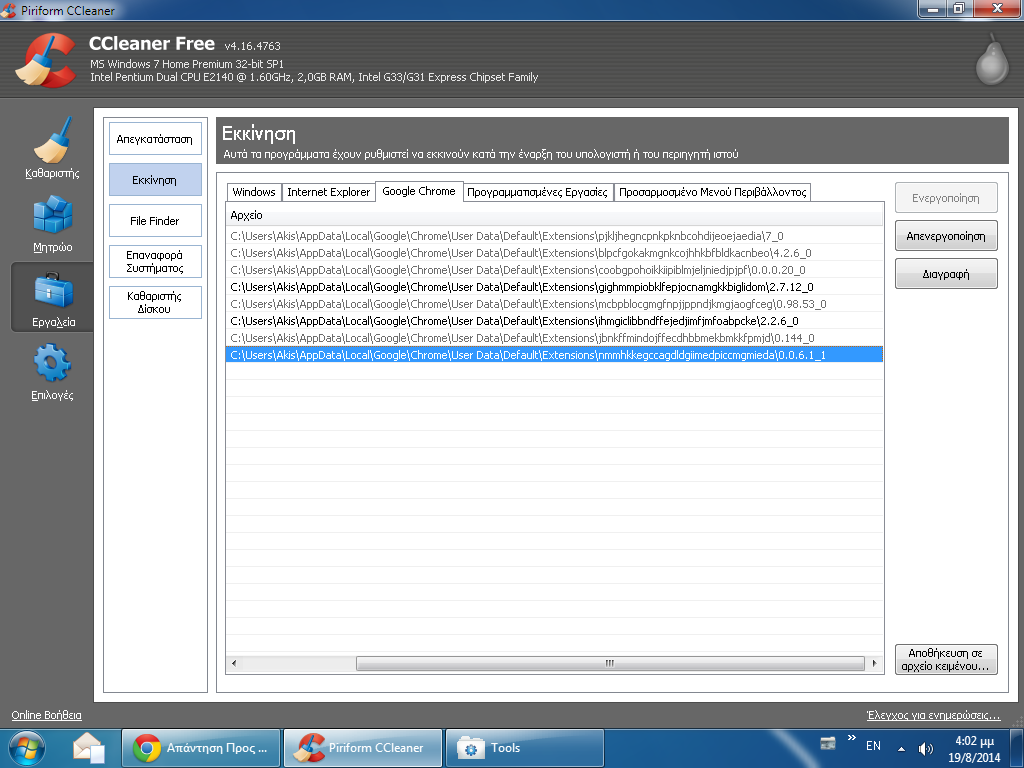The height and width of the screenshot is (768, 1024).
Task: Open the Tools taskbar window
Action: pos(524,748)
